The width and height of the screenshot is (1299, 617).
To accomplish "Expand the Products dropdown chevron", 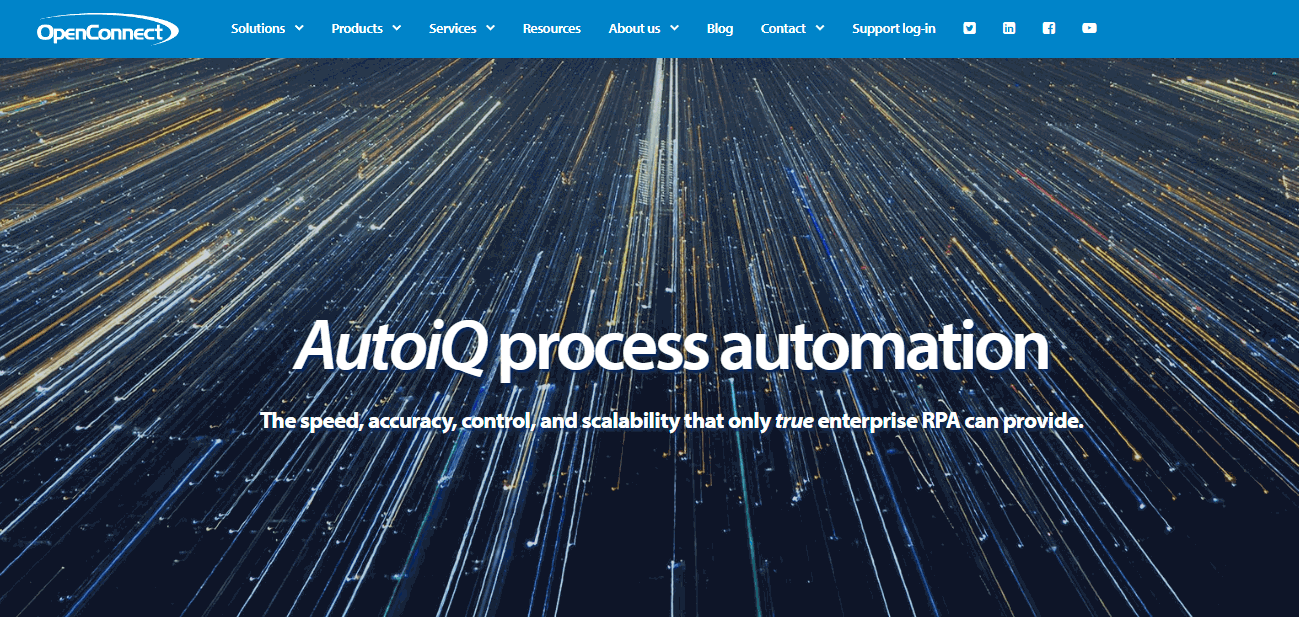I will pos(397,28).
